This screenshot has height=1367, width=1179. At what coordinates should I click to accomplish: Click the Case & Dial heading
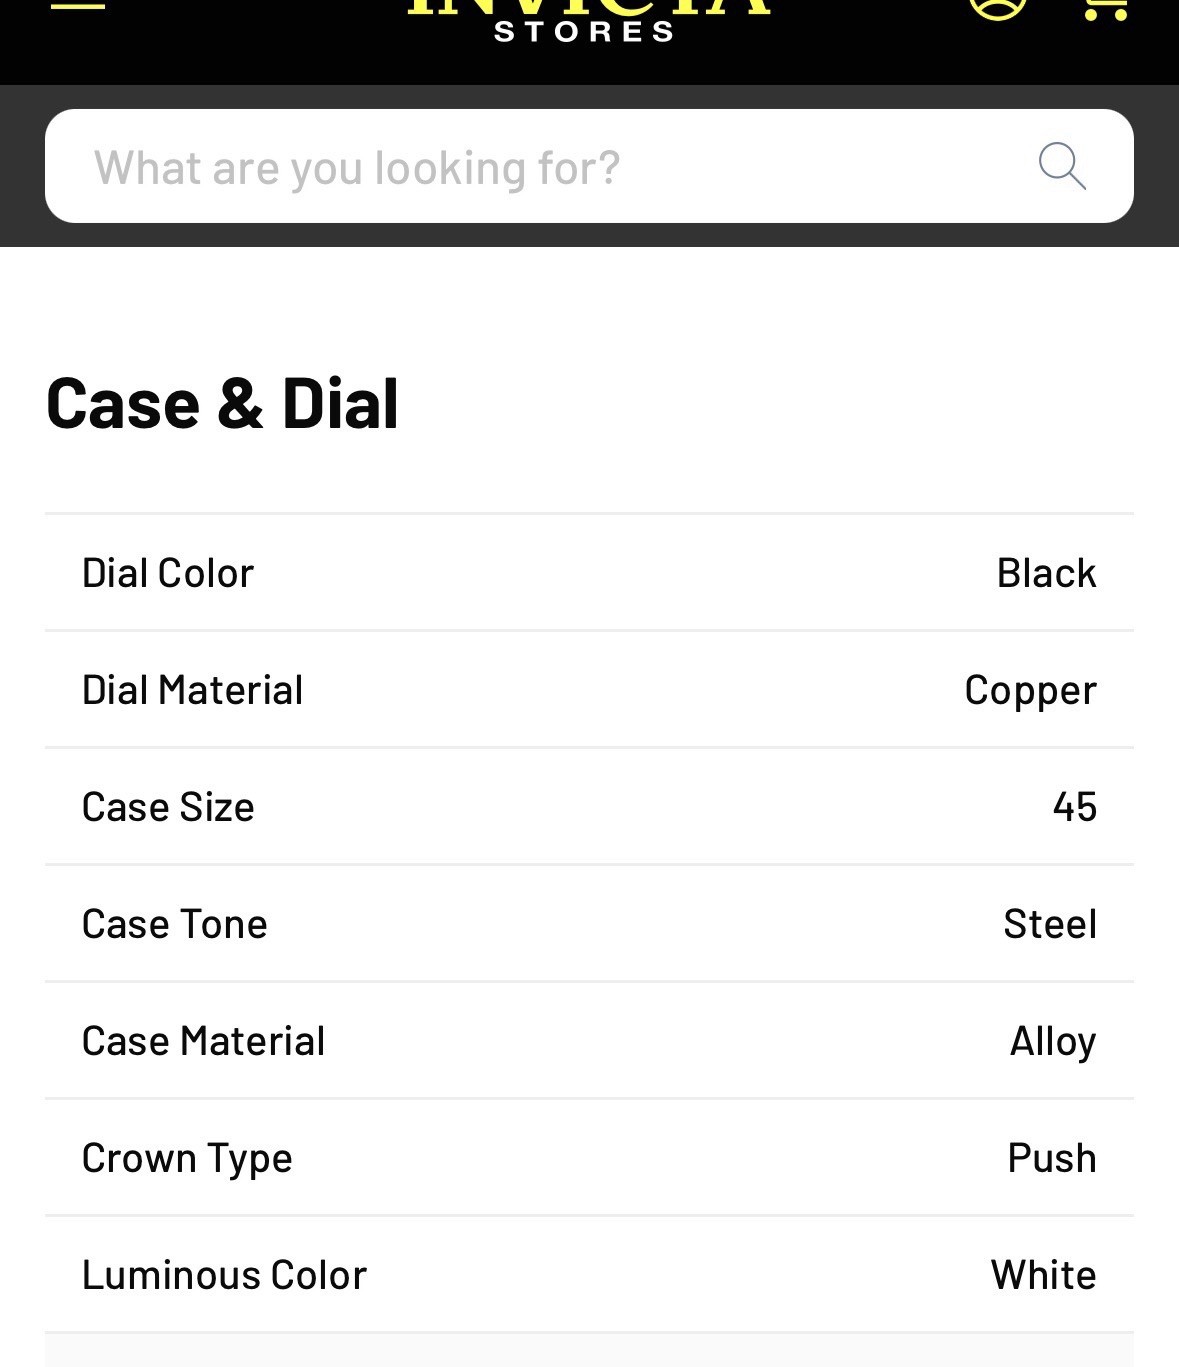pyautogui.click(x=222, y=404)
